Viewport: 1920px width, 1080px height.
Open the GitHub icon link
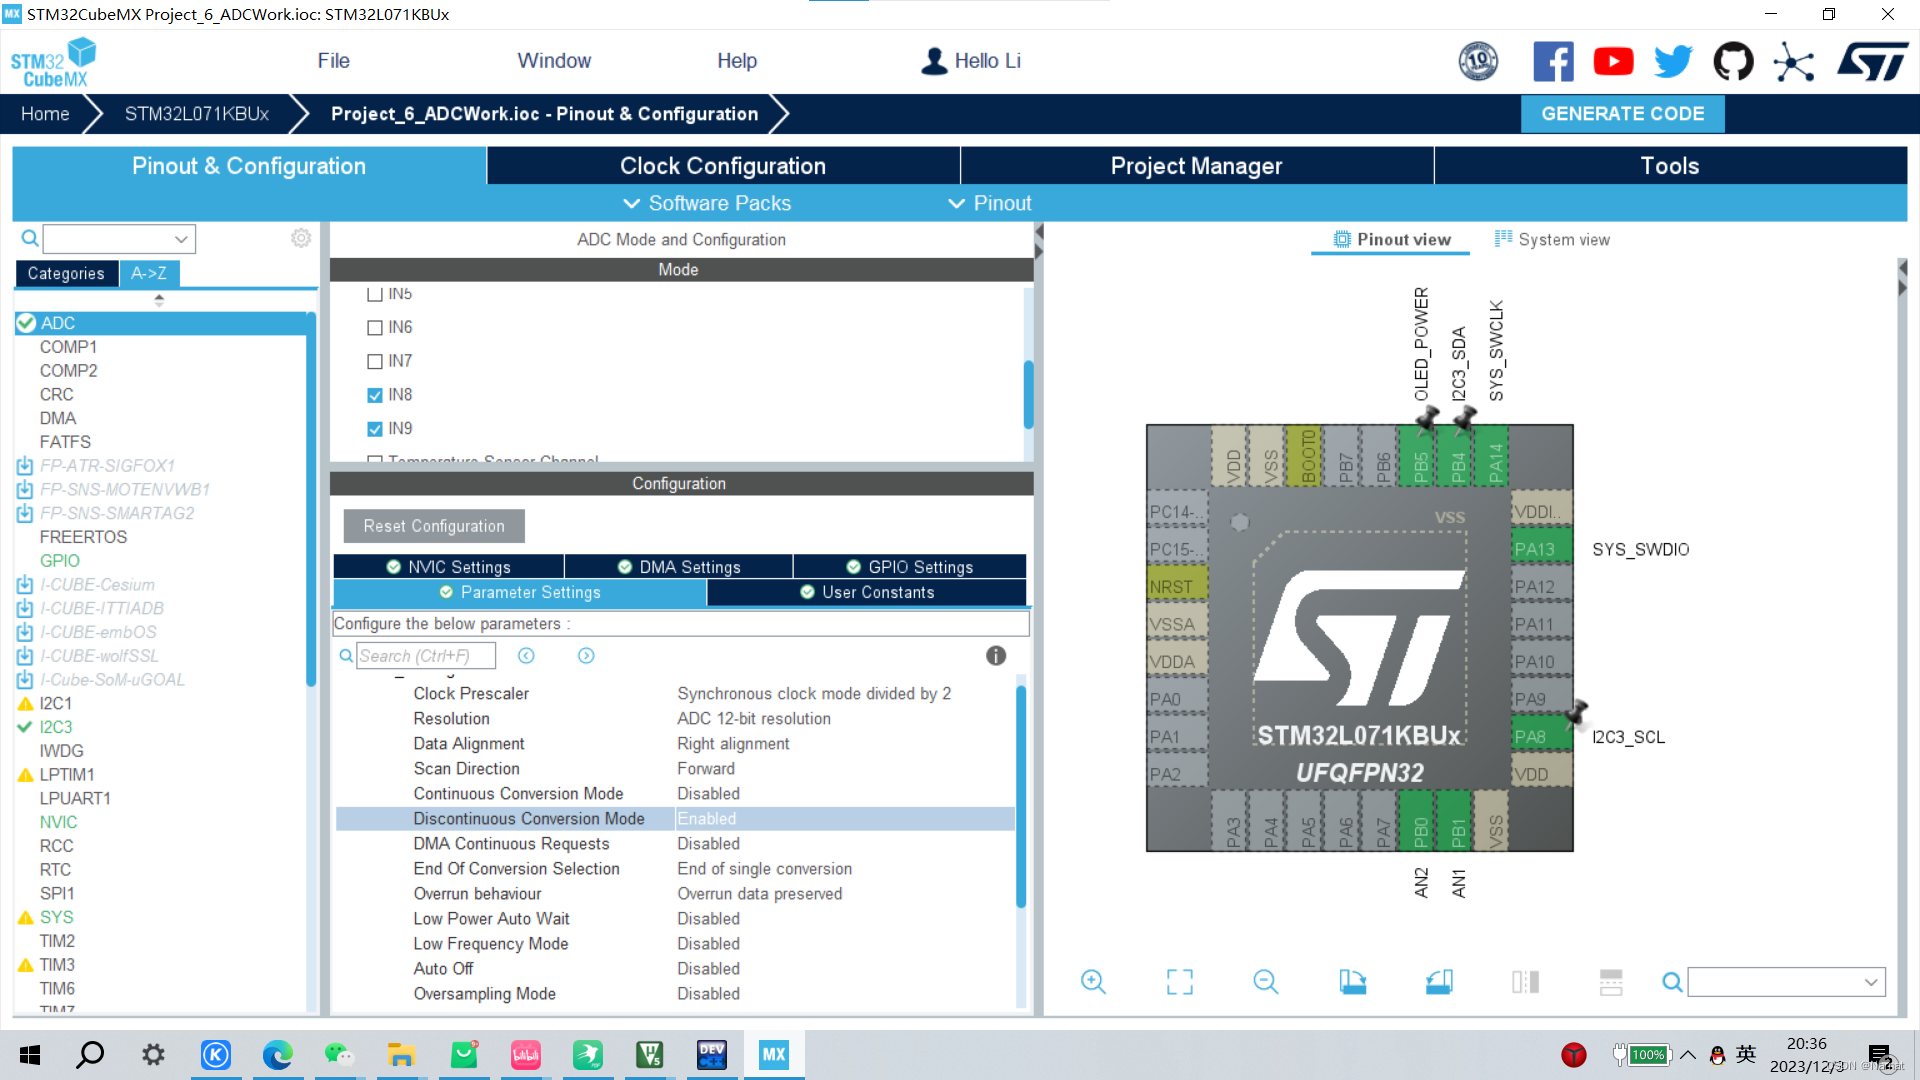tap(1733, 62)
